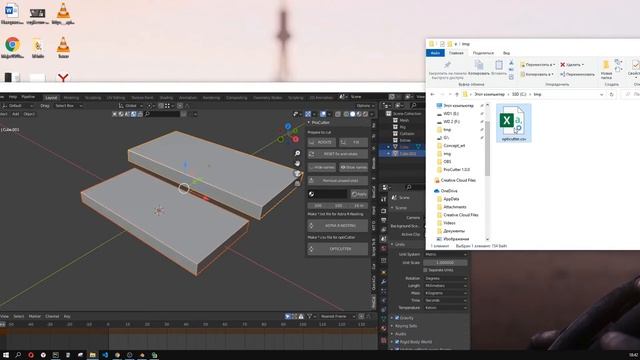Click the red X axis gizmo ball
640x360 pixels.
click(296, 139)
